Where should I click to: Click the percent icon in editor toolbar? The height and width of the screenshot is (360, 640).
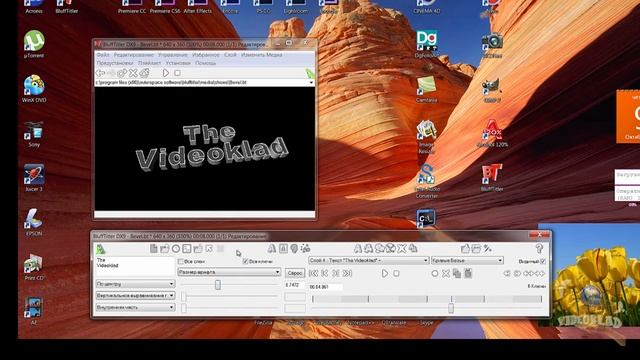487,249
